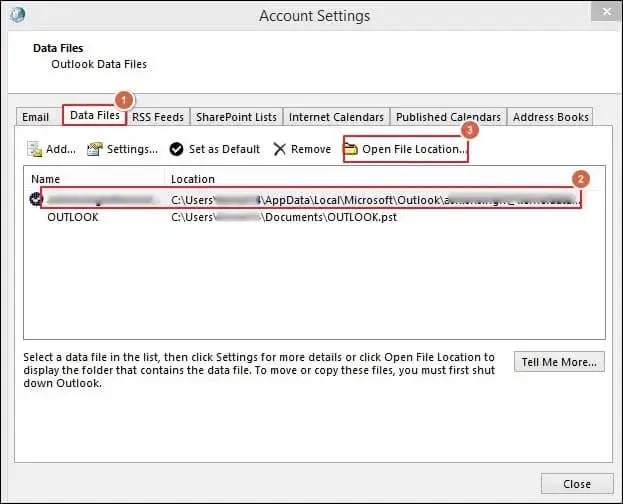Click the Settings toolbar icon
This screenshot has width=623, height=504.
pyautogui.click(x=95, y=149)
